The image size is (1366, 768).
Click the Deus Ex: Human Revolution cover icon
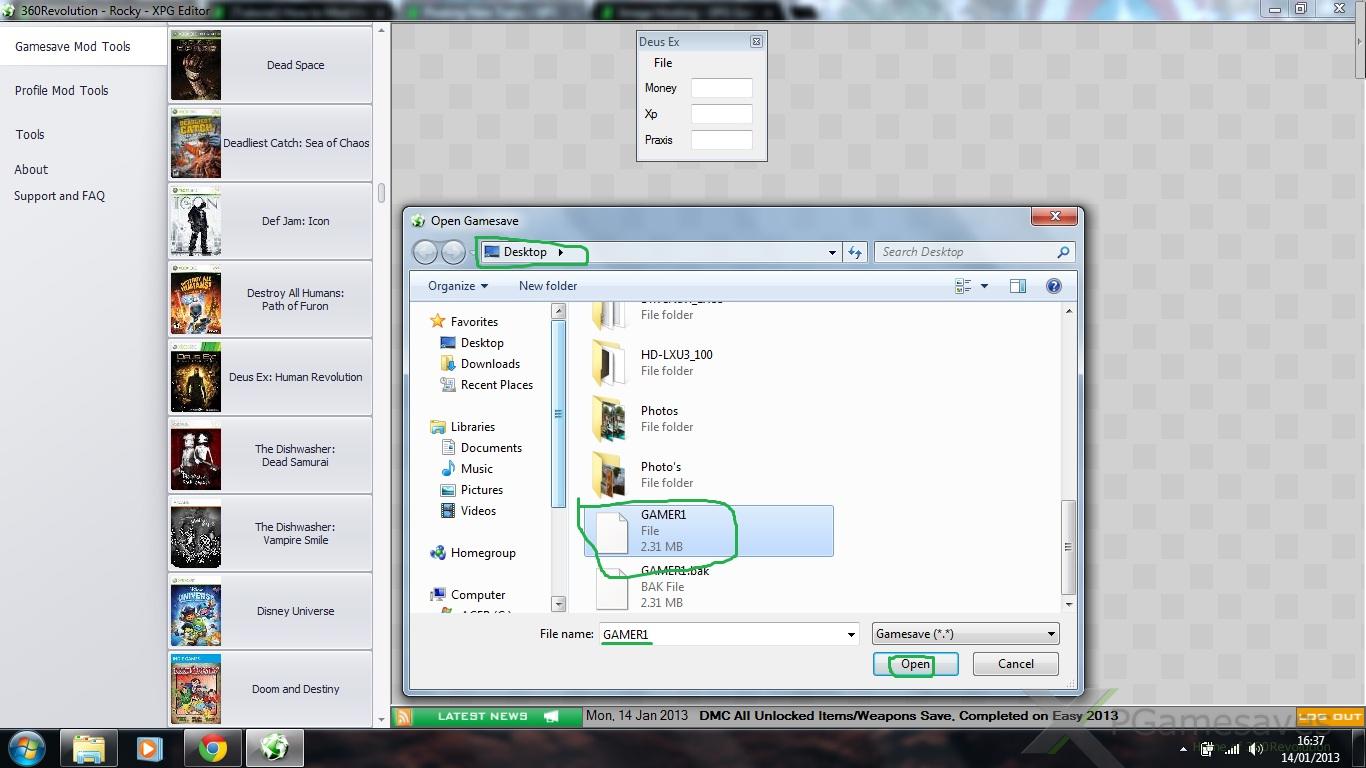(196, 377)
